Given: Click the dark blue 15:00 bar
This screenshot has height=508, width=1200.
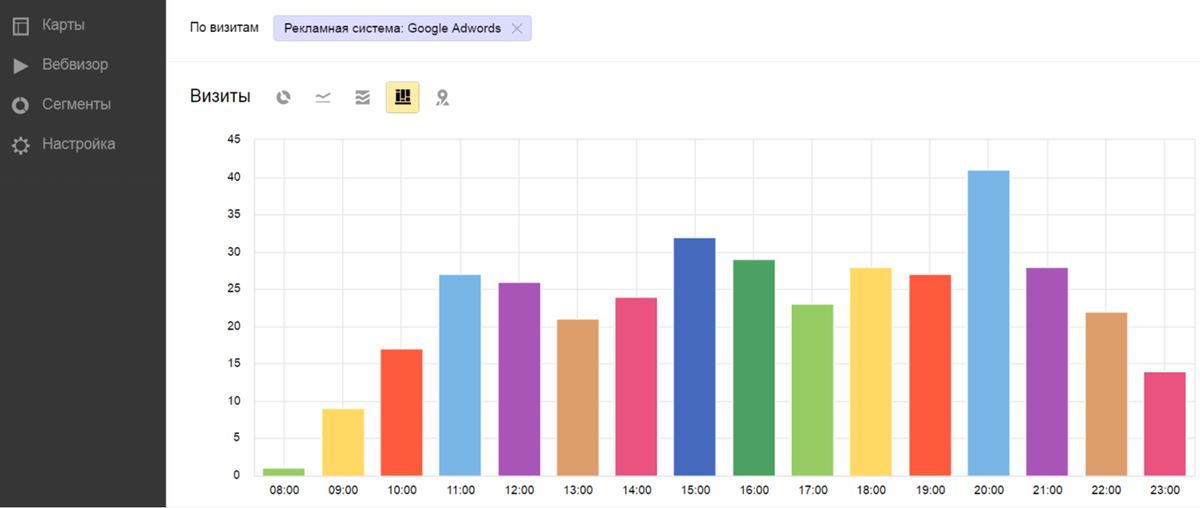Looking at the screenshot, I should tap(695, 357).
